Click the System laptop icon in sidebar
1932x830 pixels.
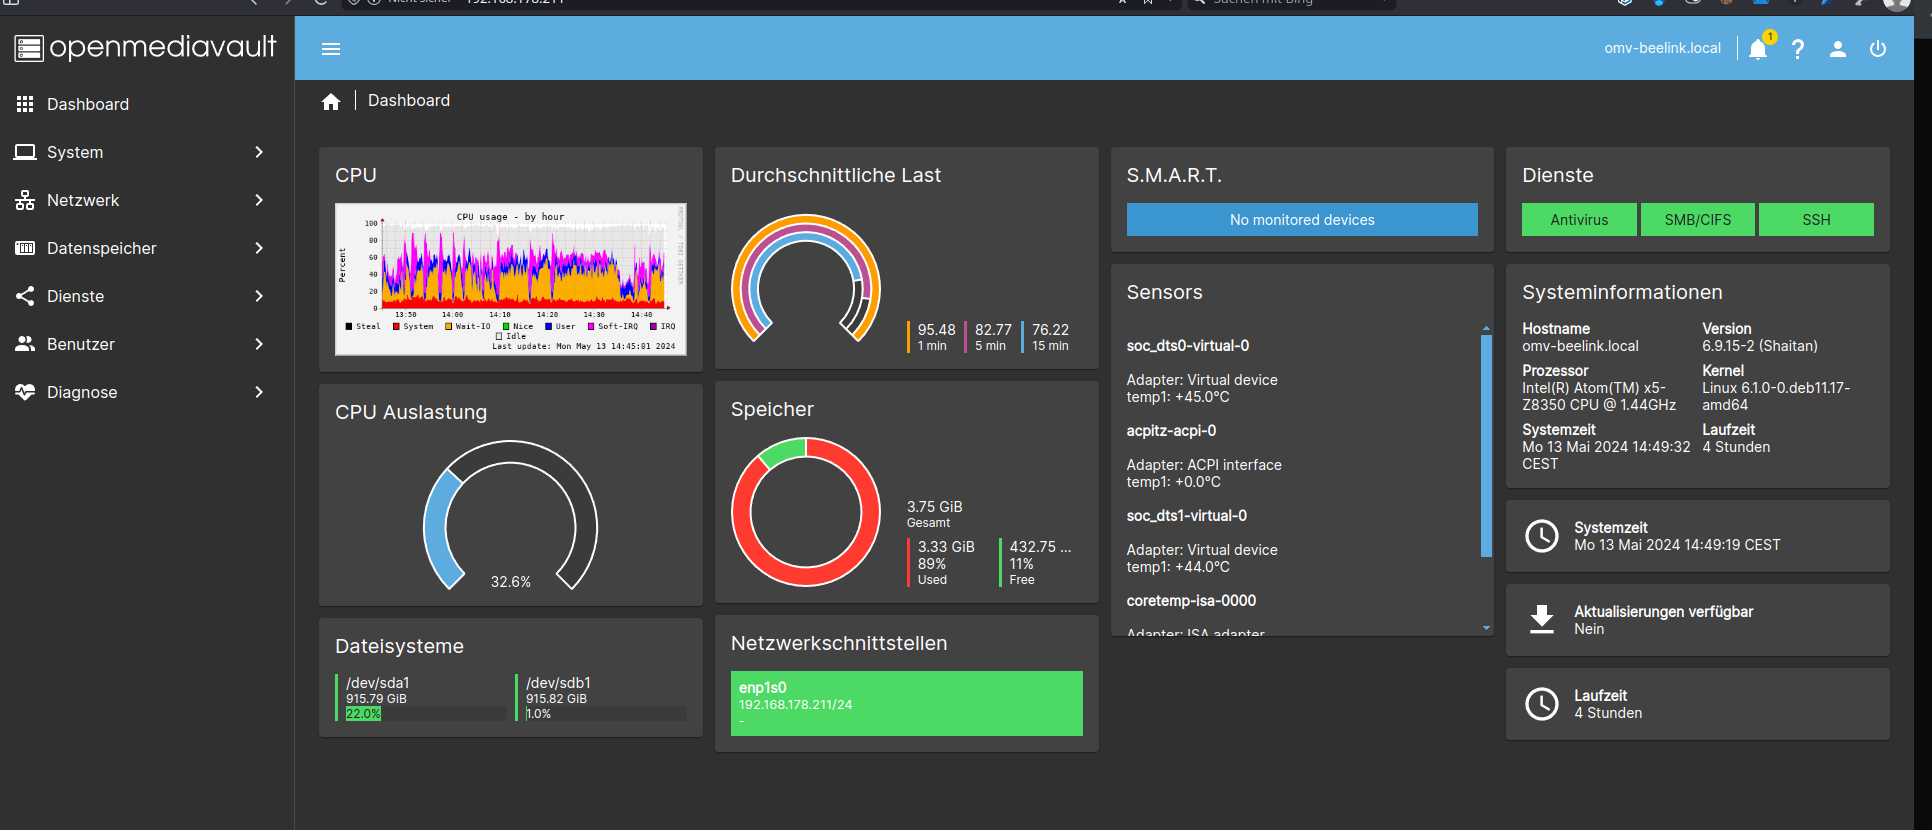point(25,152)
